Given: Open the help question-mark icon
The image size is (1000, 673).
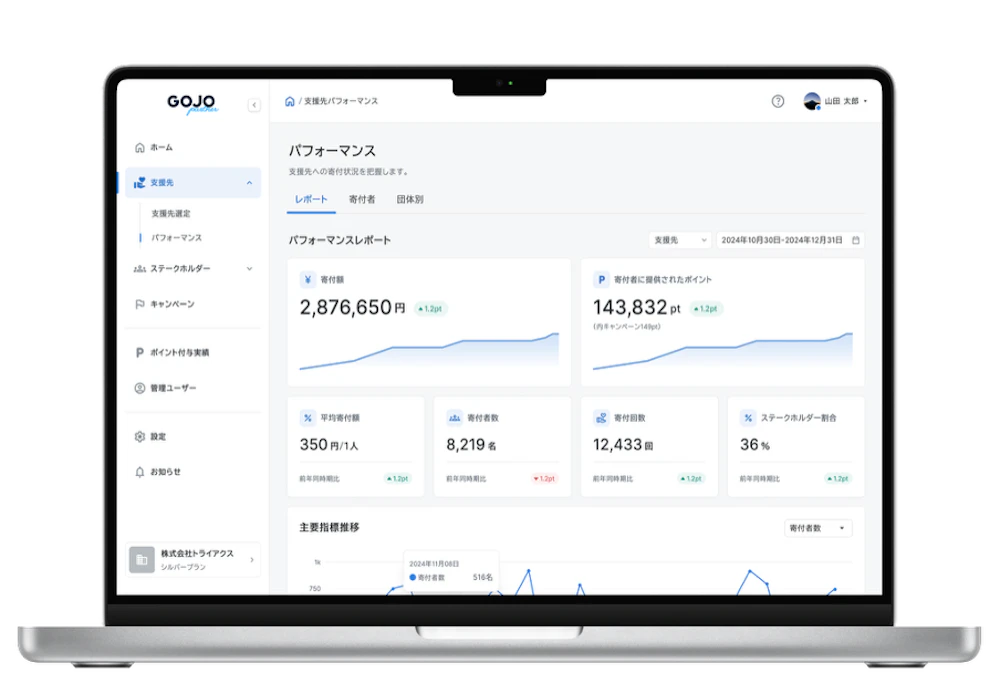Looking at the screenshot, I should (777, 101).
